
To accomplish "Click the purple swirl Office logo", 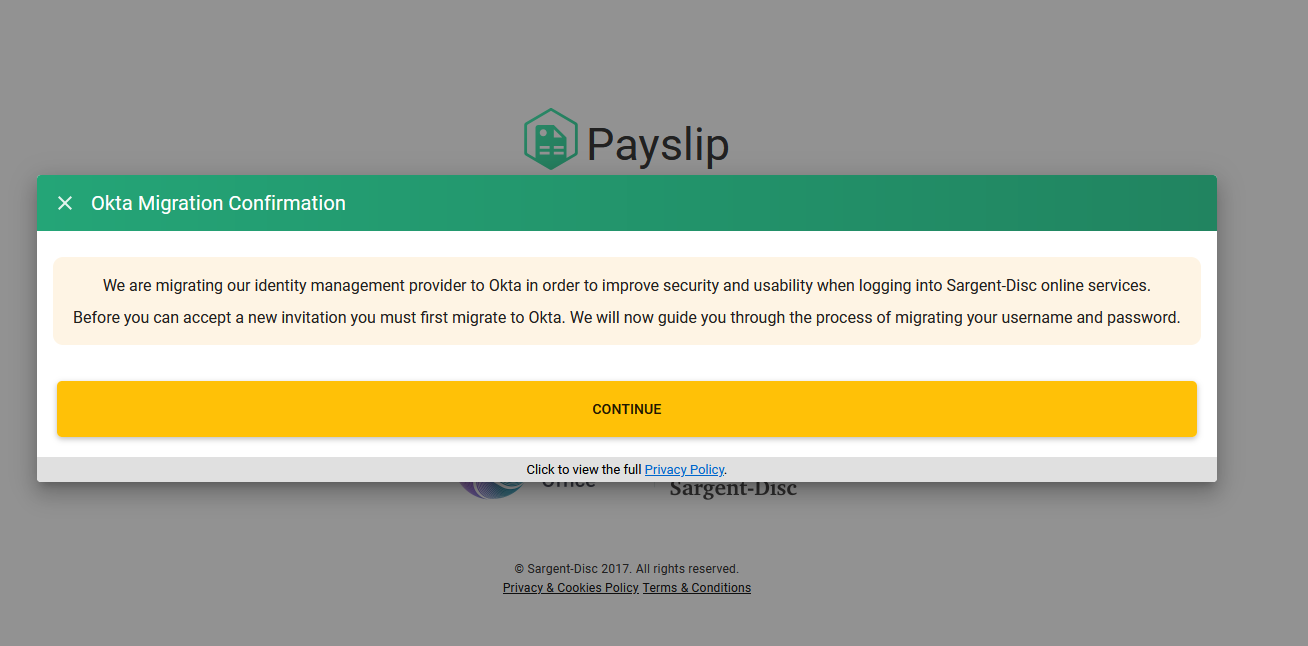I will [490, 490].
